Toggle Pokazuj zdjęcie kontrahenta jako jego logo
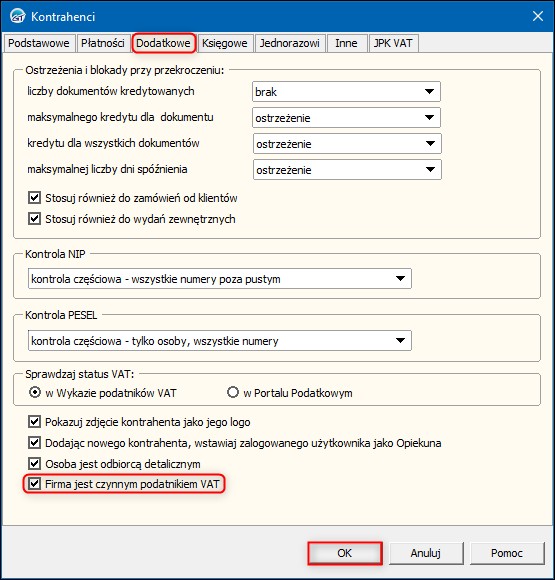Image resolution: width=555 pixels, height=580 pixels. click(34, 421)
